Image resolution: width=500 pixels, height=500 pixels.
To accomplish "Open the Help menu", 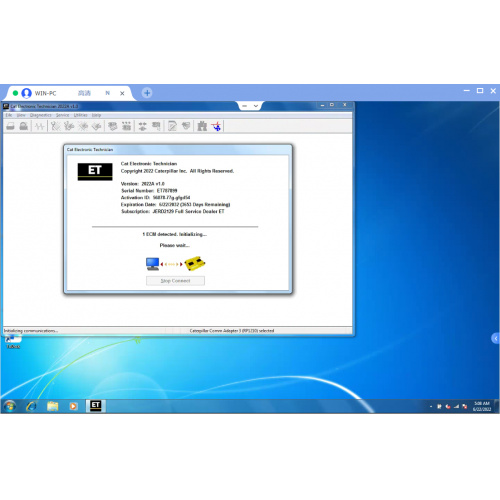I will tap(96, 115).
